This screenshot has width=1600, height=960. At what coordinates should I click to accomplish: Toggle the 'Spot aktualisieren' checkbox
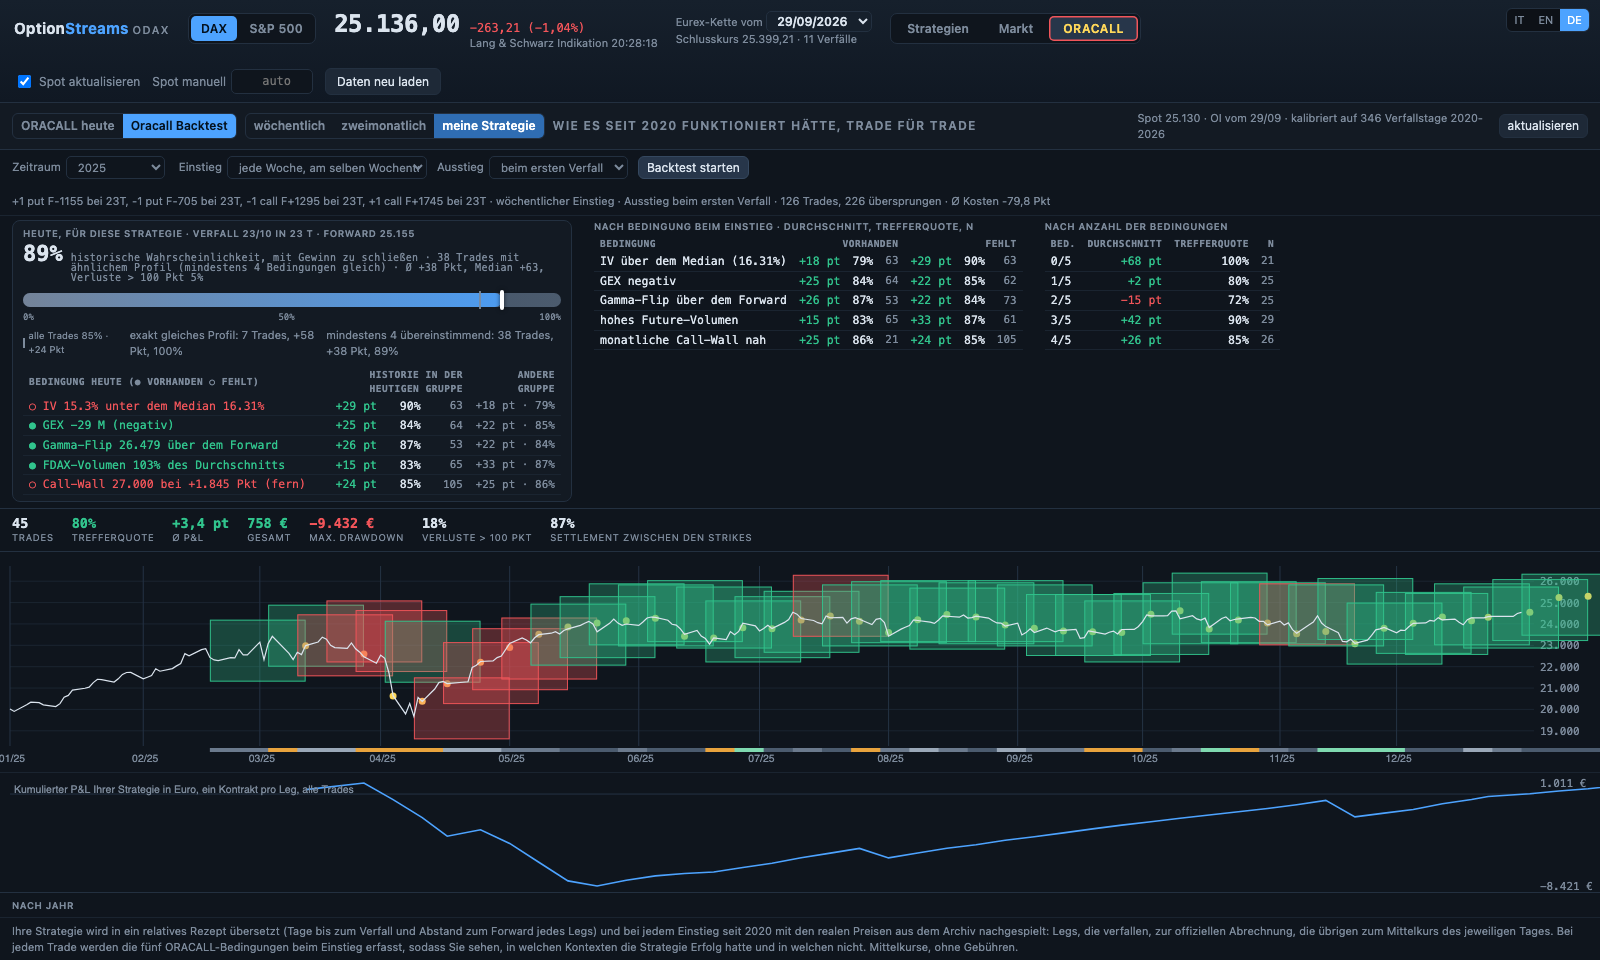(x=25, y=82)
